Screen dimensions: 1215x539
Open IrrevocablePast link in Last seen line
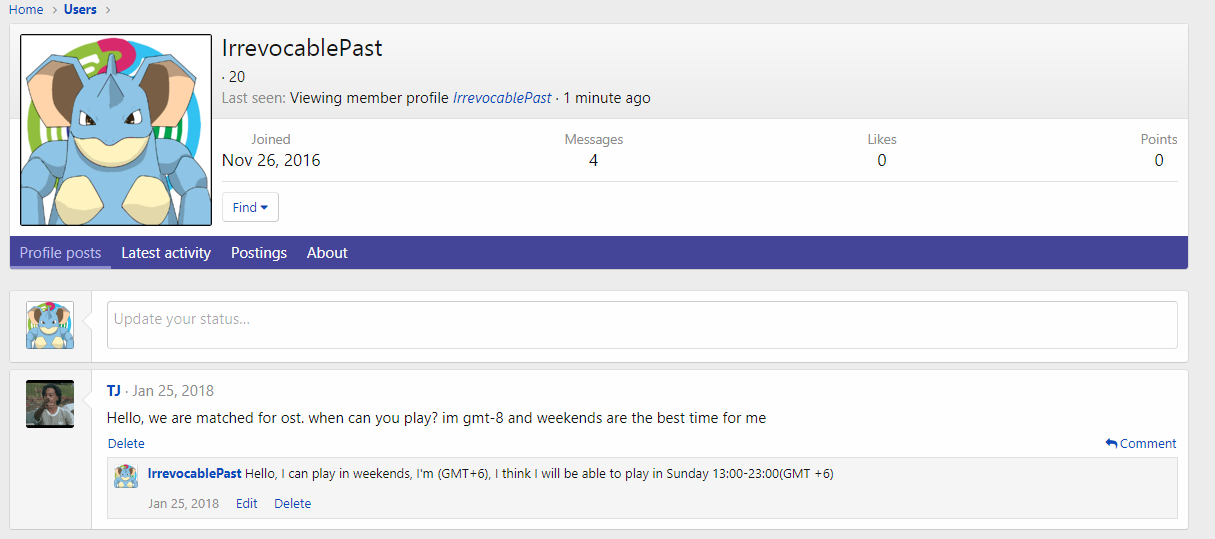coord(502,98)
